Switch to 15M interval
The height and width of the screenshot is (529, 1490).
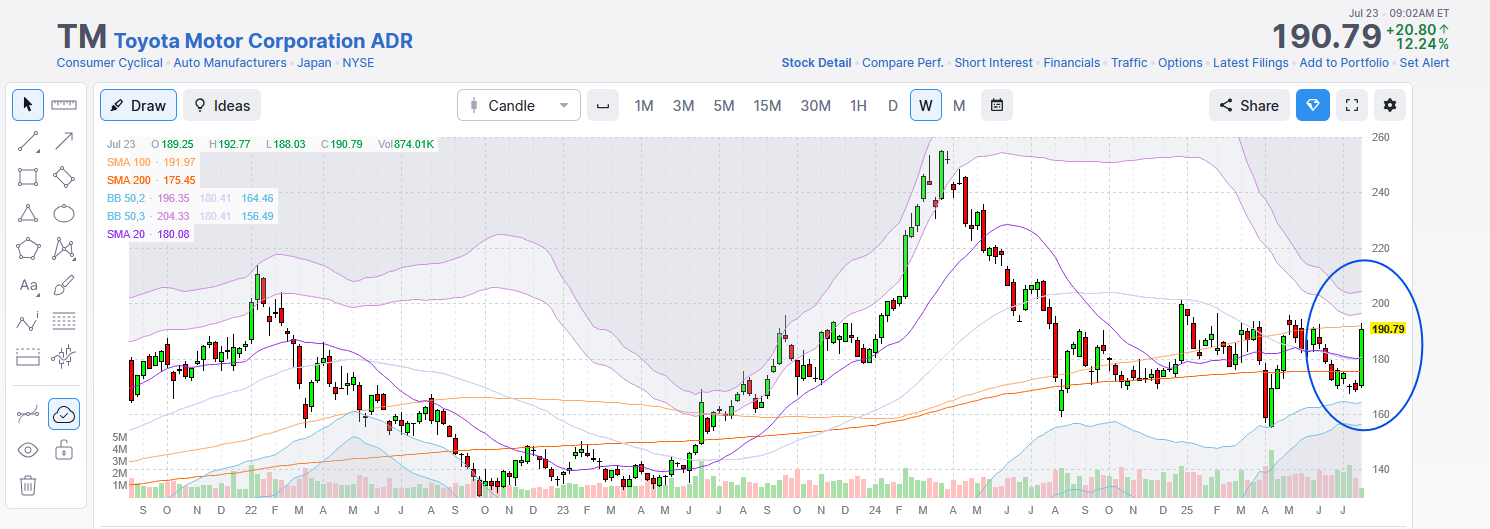[x=768, y=105]
